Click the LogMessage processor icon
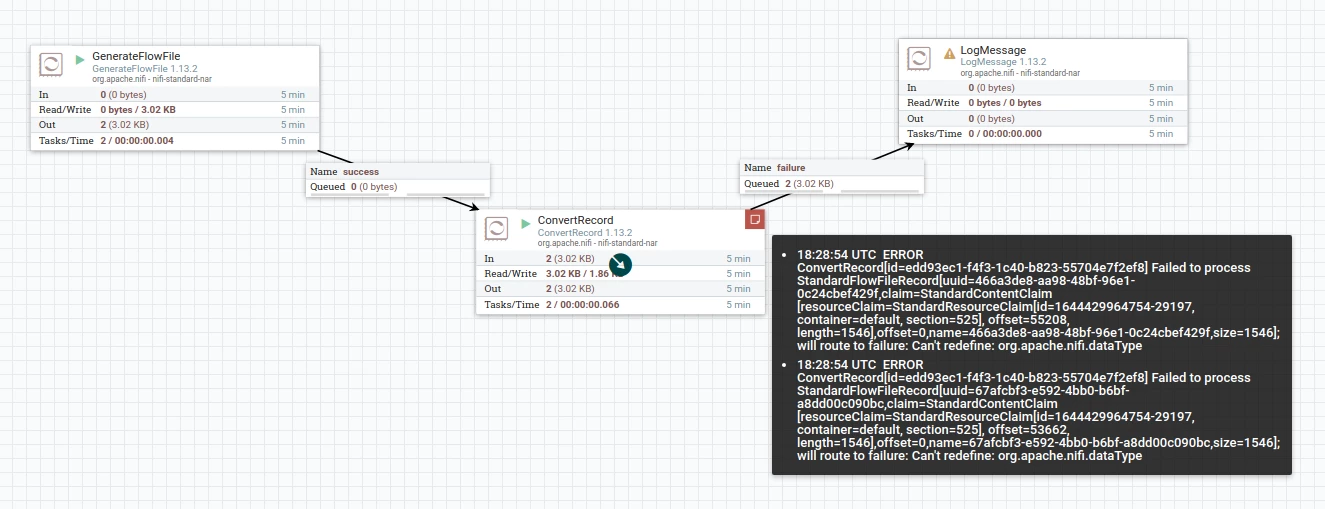 (919, 59)
